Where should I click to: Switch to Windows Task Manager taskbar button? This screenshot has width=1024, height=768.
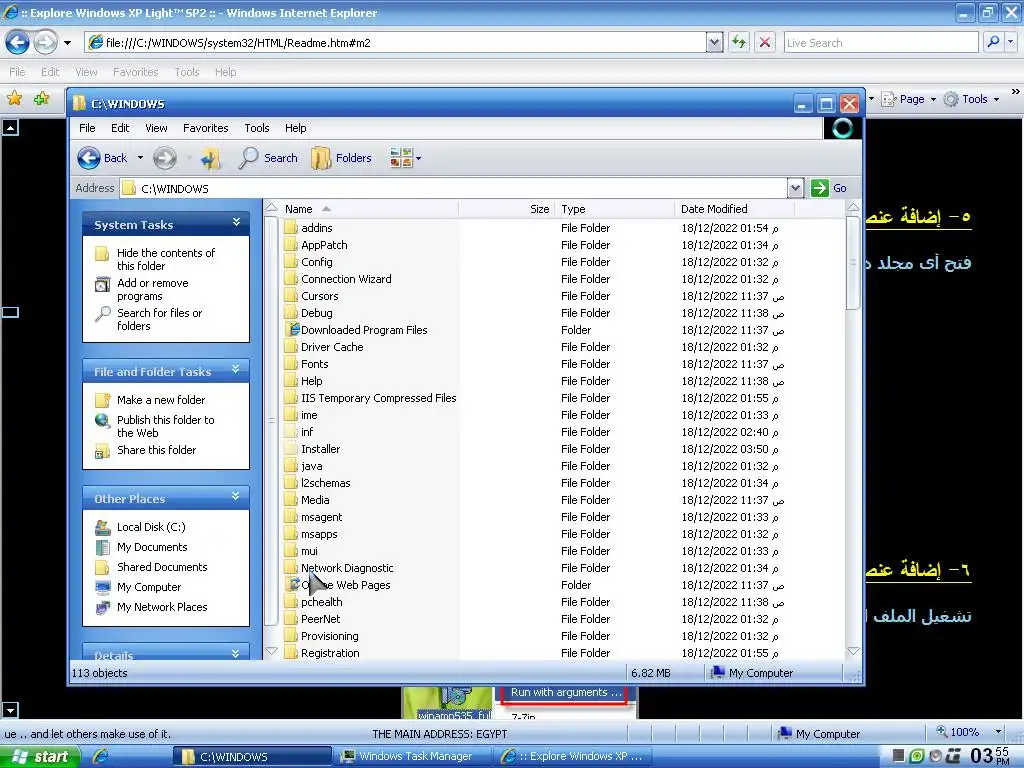tap(414, 756)
